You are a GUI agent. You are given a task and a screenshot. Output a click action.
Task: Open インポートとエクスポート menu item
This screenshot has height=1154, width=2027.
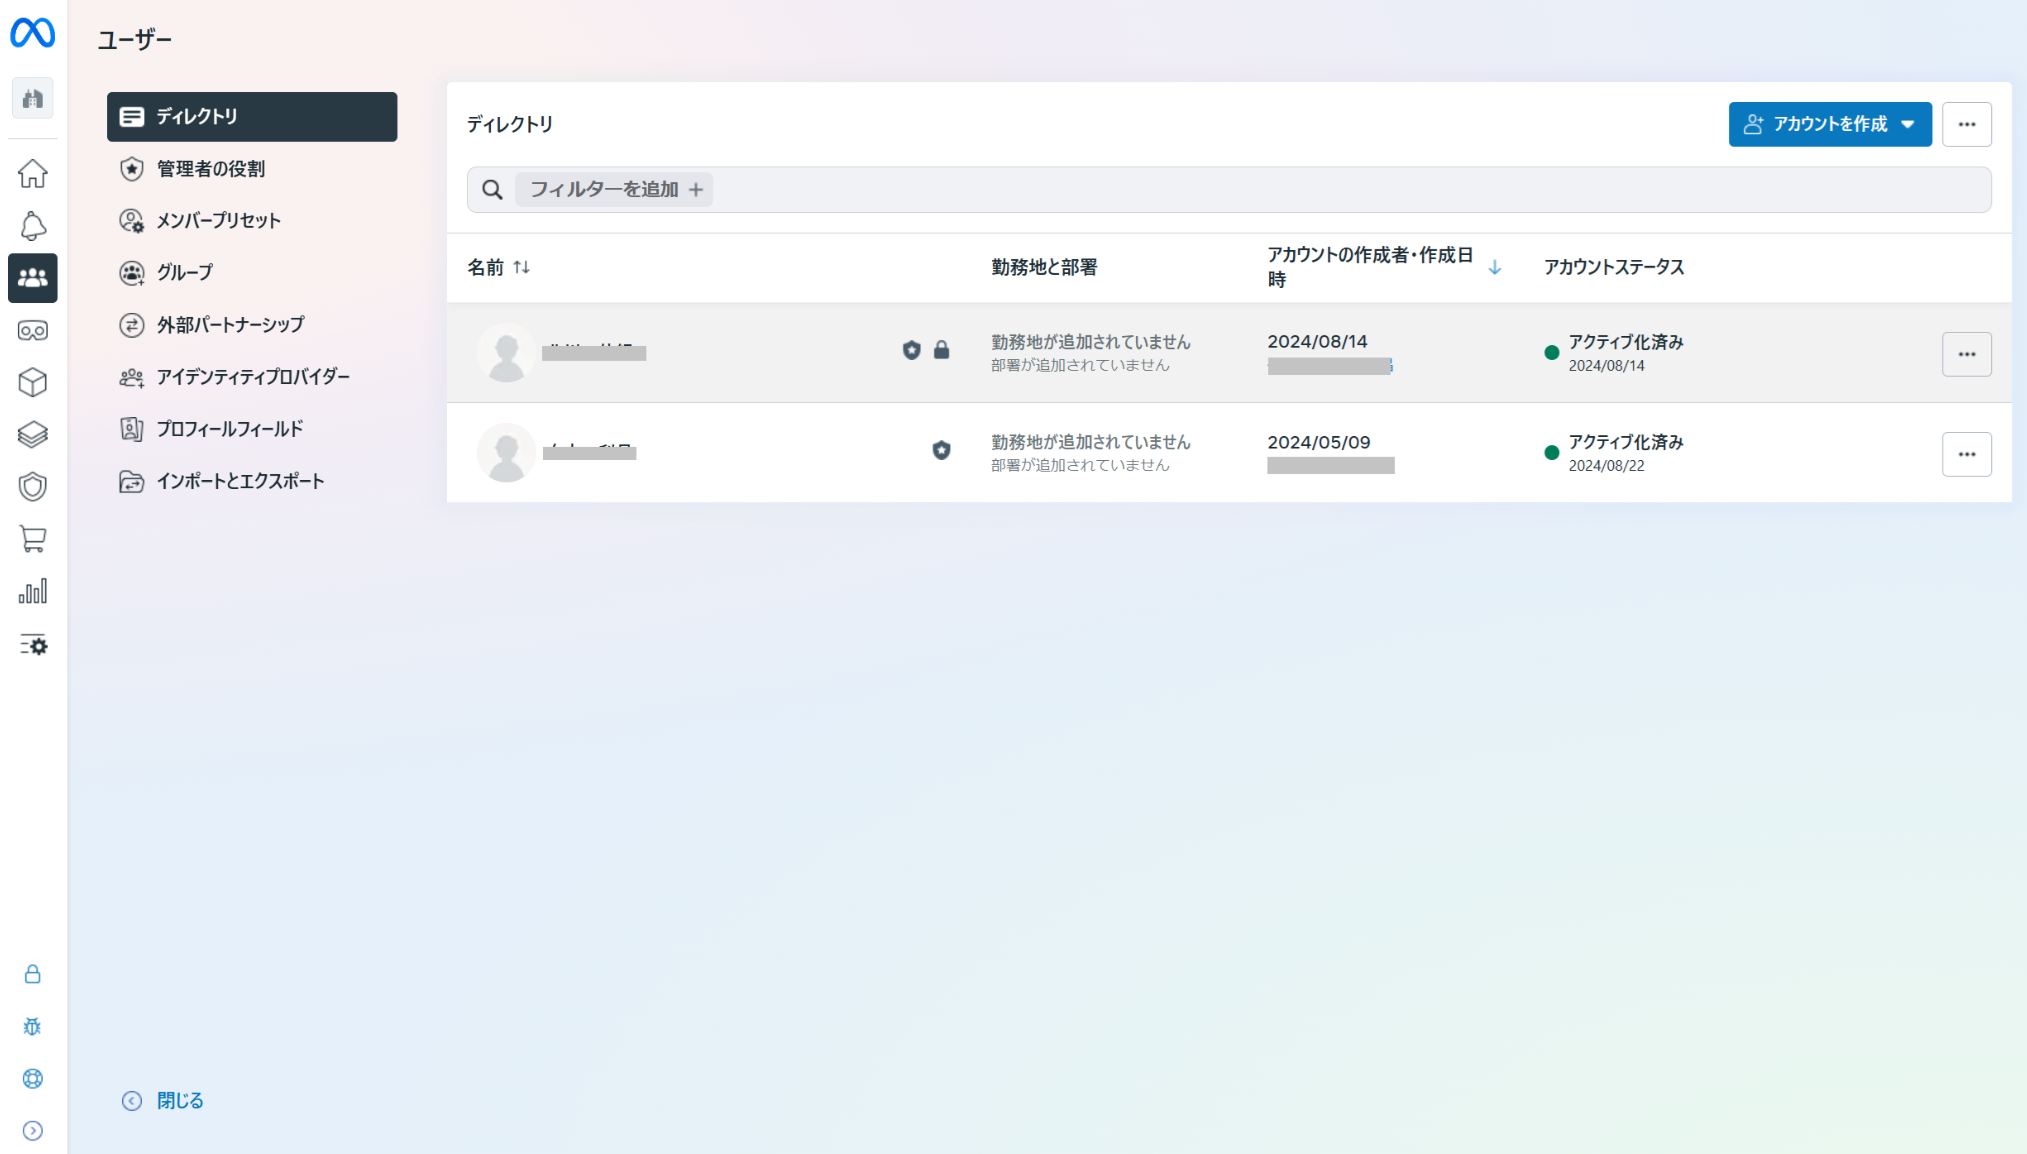coord(252,481)
